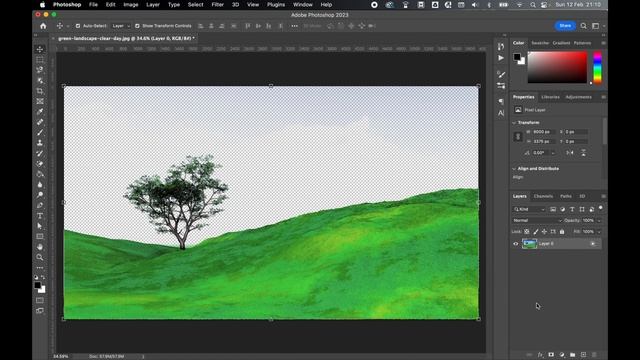Open the Character panel icon
640x360 pixels.
501,113
